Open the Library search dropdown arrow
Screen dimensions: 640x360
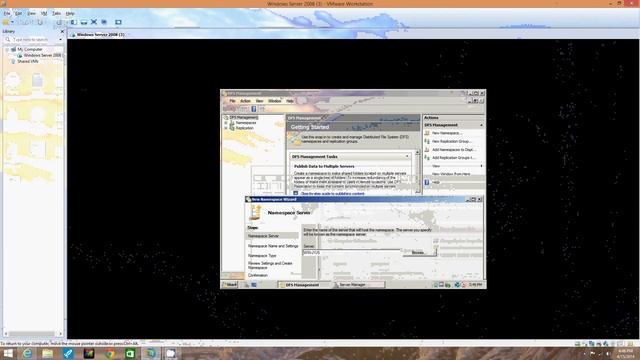(x=61, y=40)
